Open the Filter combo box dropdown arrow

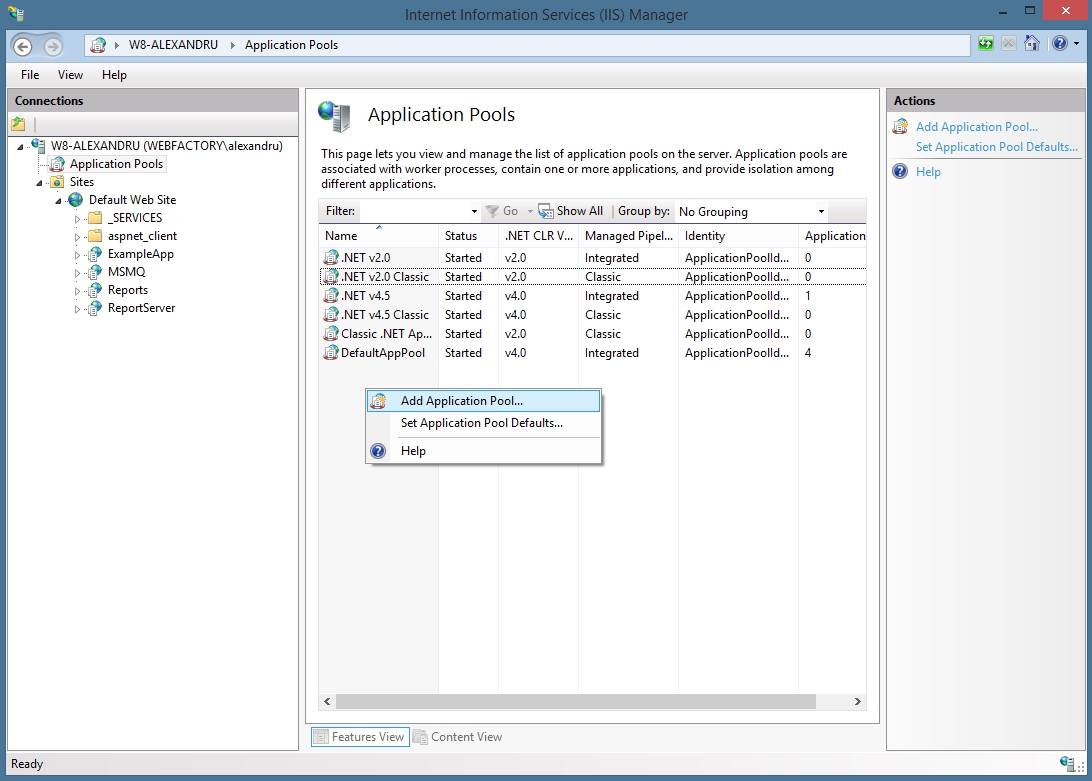coord(474,212)
